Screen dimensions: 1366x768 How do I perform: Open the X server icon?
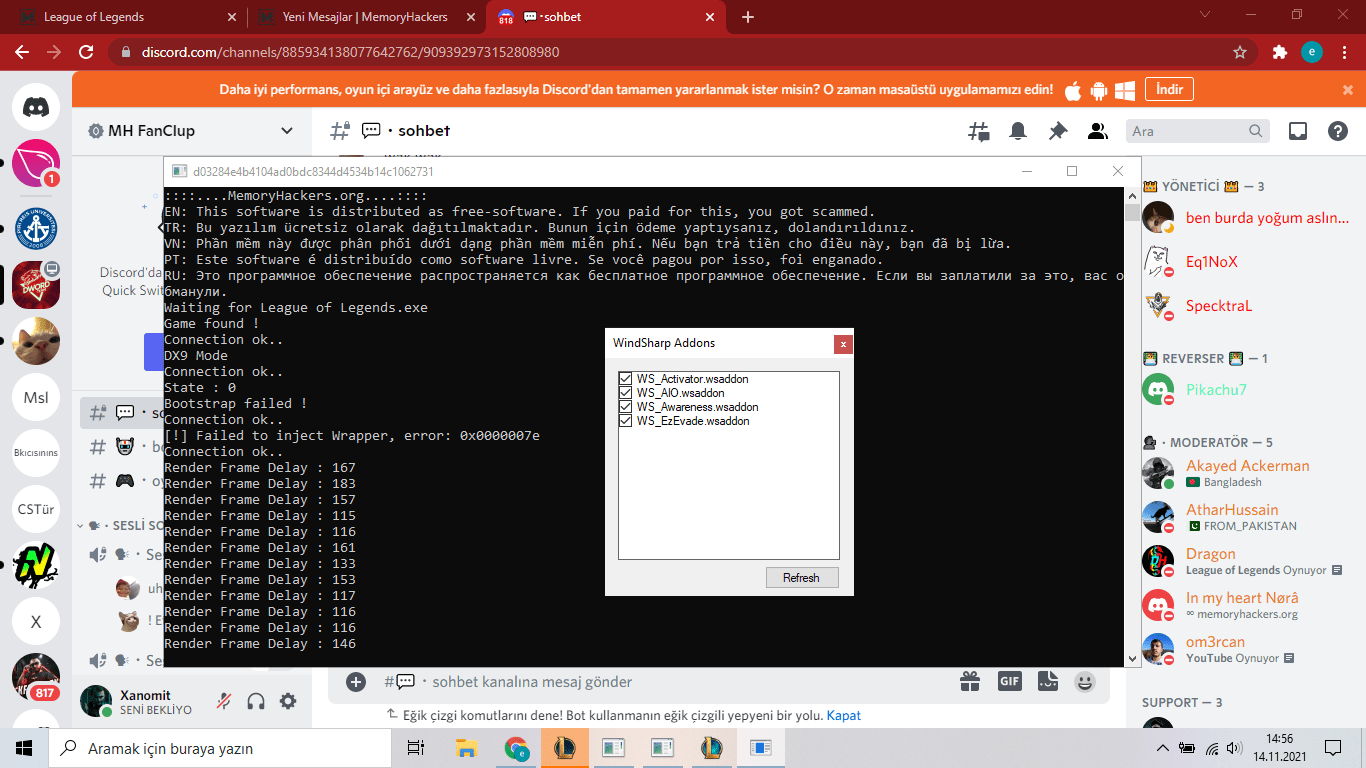coord(36,621)
